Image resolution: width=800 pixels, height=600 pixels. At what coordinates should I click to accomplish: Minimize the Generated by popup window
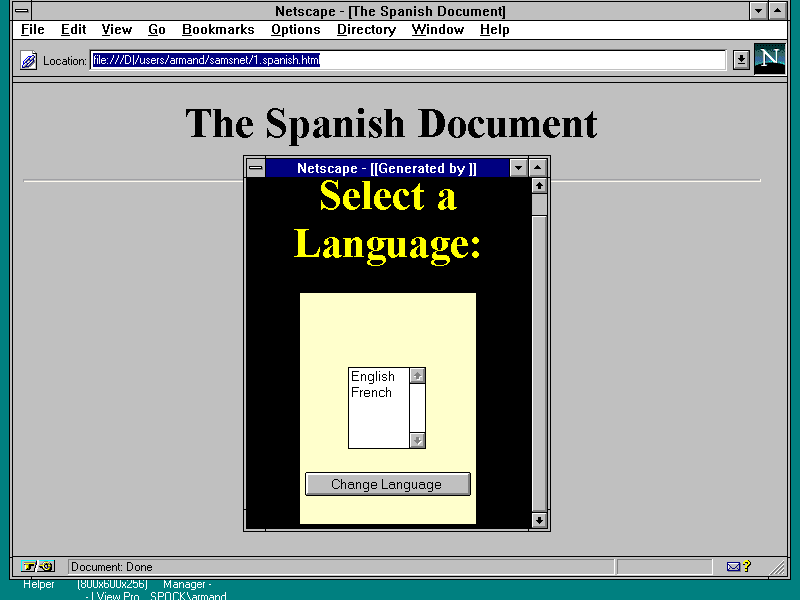[518, 168]
